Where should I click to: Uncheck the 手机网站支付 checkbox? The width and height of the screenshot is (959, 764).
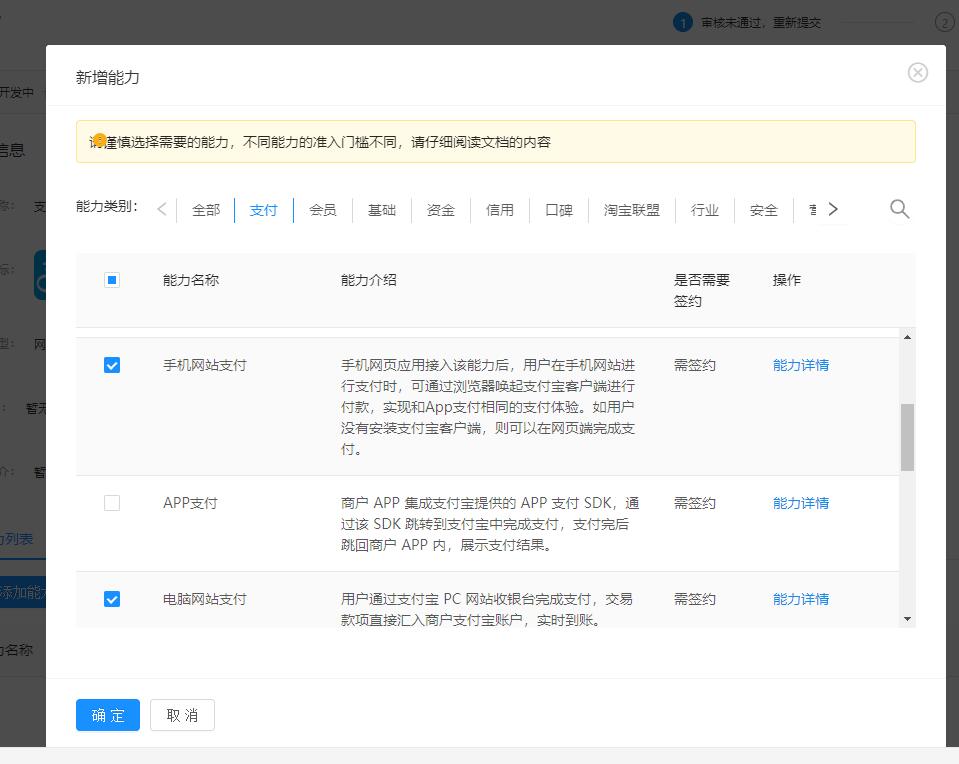112,365
